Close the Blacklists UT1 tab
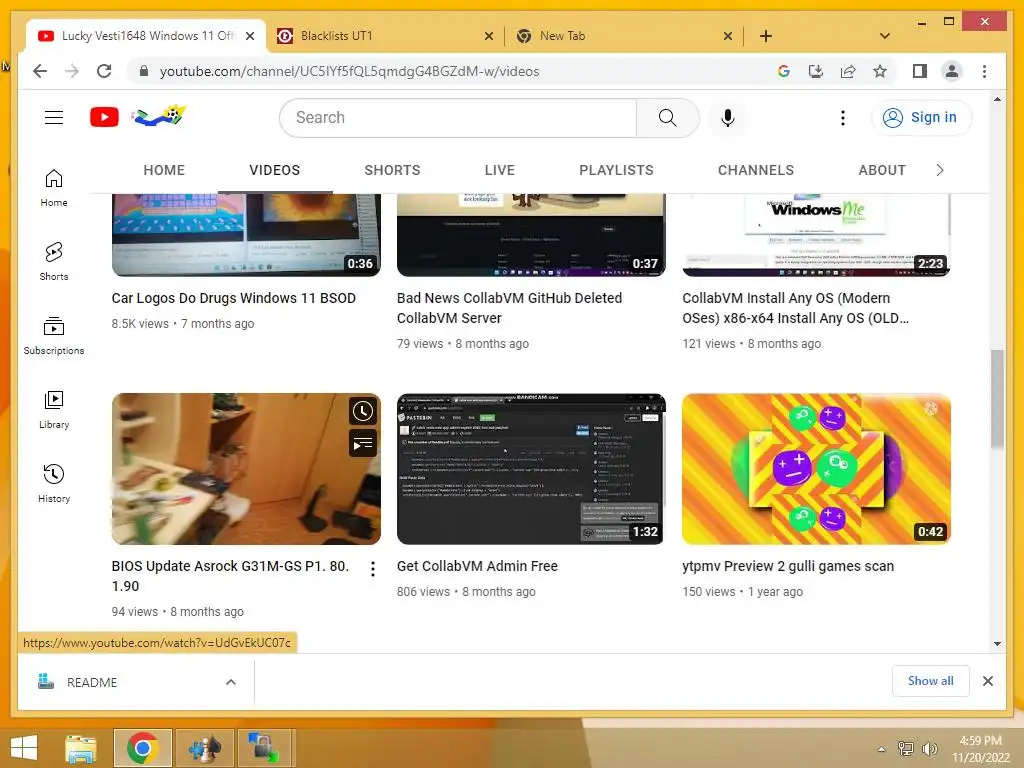The width and height of the screenshot is (1024, 768). (488, 37)
